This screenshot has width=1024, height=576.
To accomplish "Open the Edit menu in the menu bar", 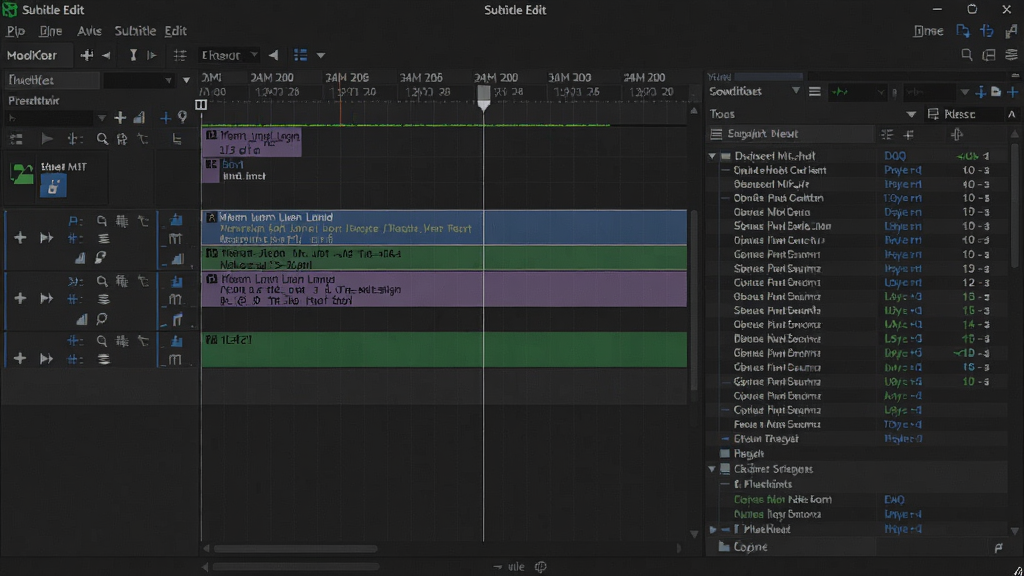I will tap(175, 31).
